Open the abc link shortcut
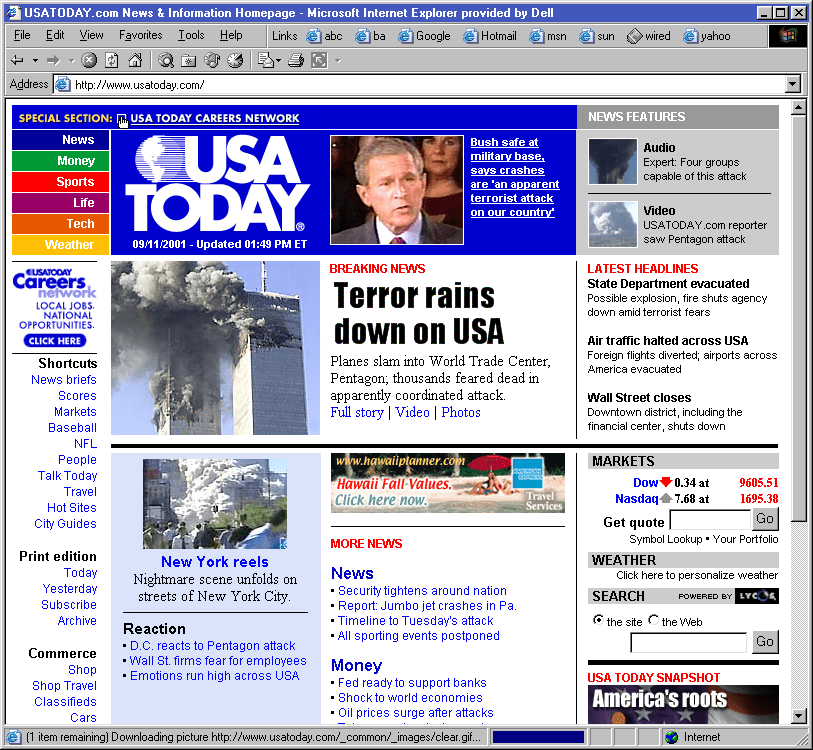 pos(325,36)
